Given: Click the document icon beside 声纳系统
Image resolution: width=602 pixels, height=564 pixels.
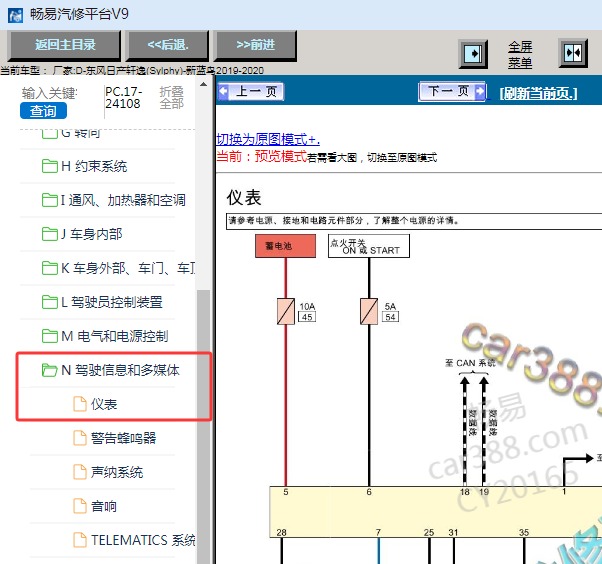Looking at the screenshot, I should [80, 472].
